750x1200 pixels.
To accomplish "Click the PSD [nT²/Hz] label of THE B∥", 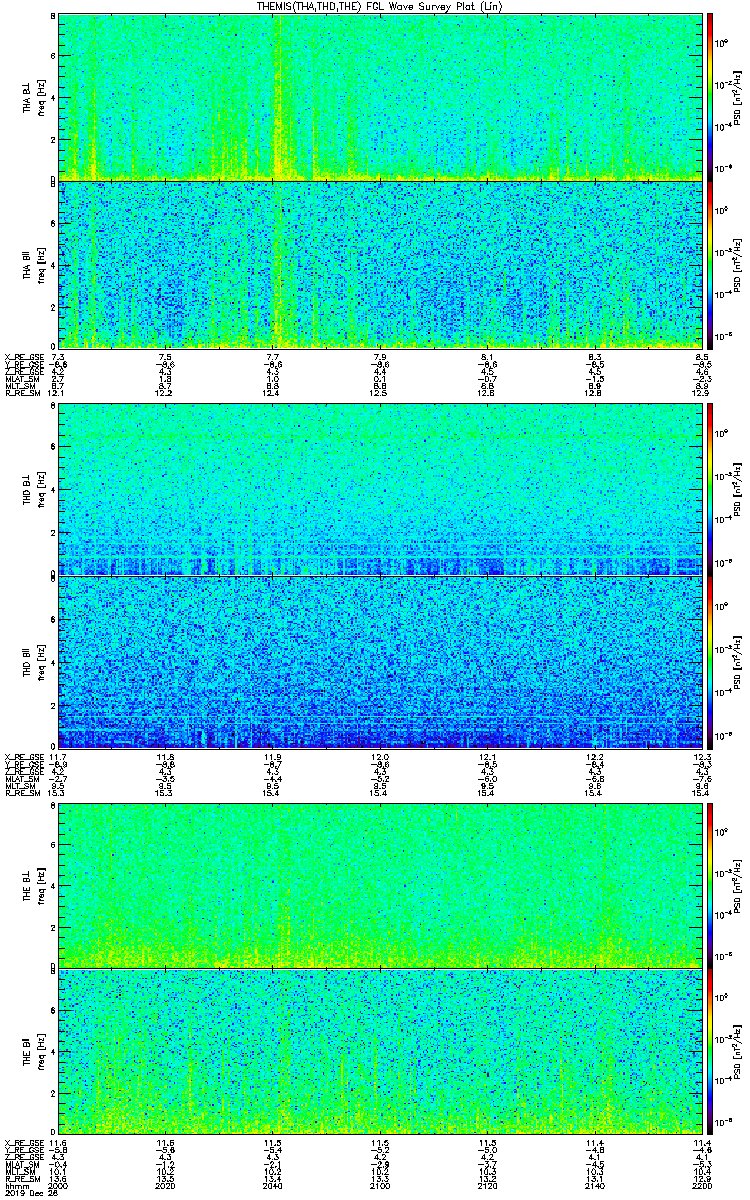I will pos(738,1052).
